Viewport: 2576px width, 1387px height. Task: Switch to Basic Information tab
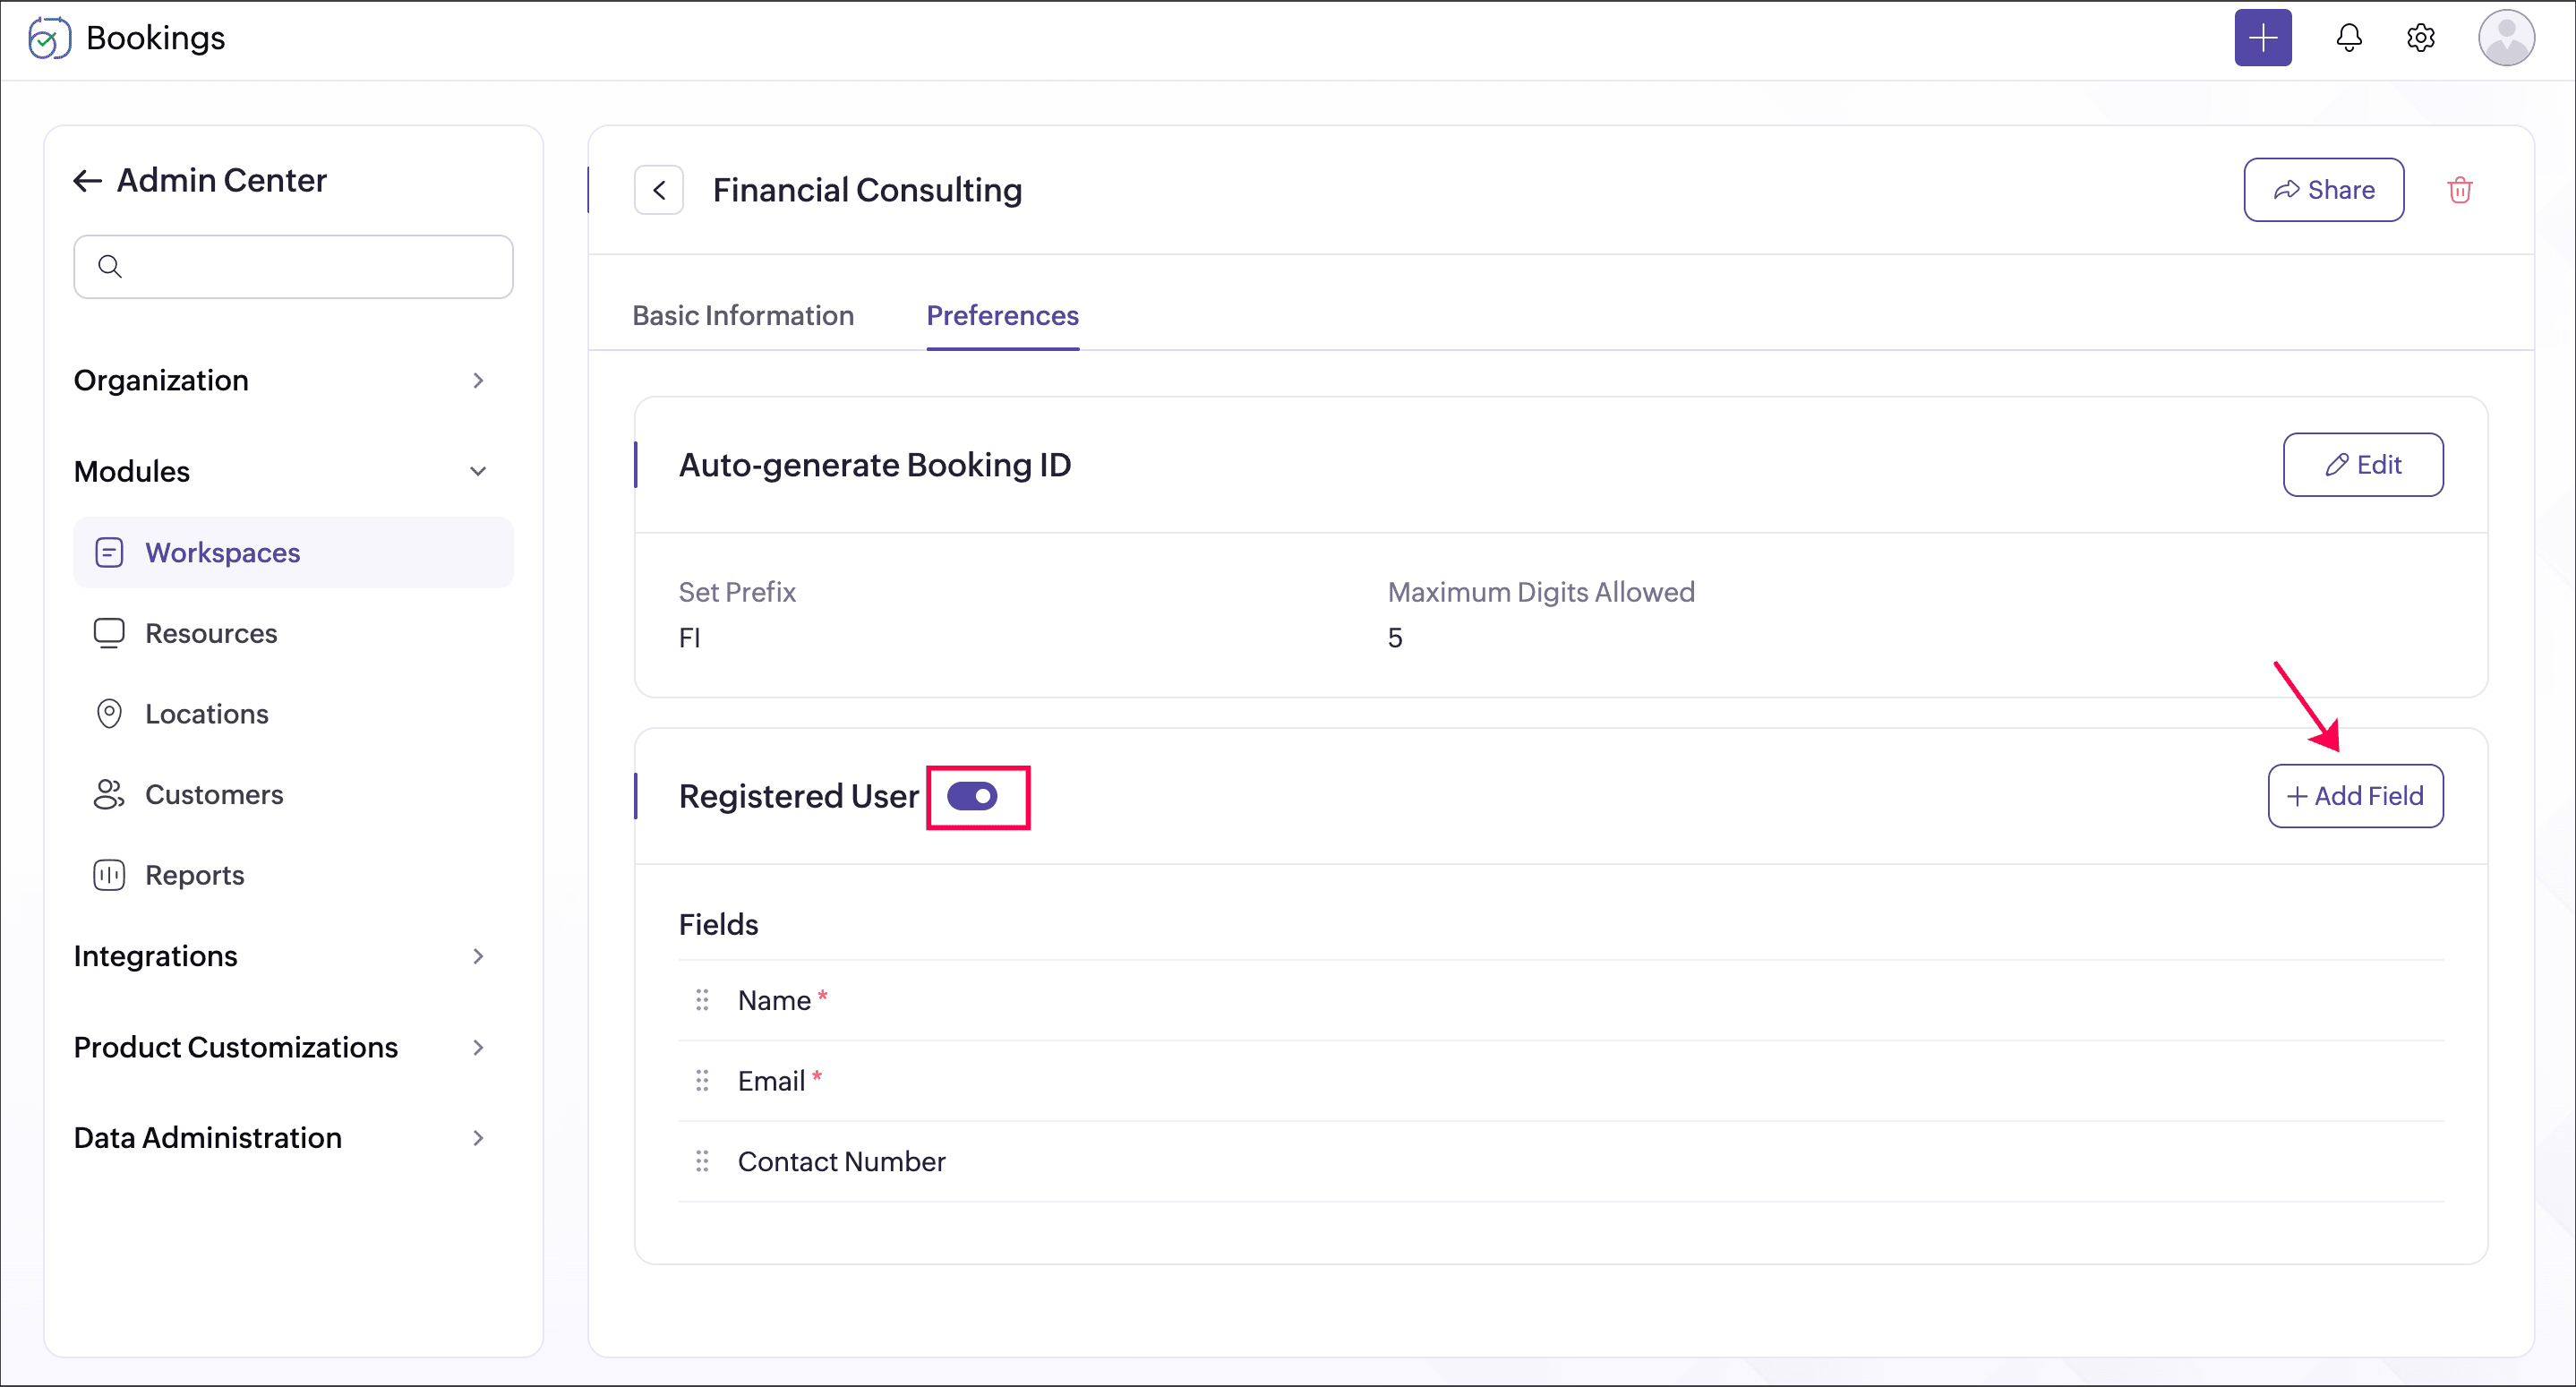pyautogui.click(x=743, y=316)
